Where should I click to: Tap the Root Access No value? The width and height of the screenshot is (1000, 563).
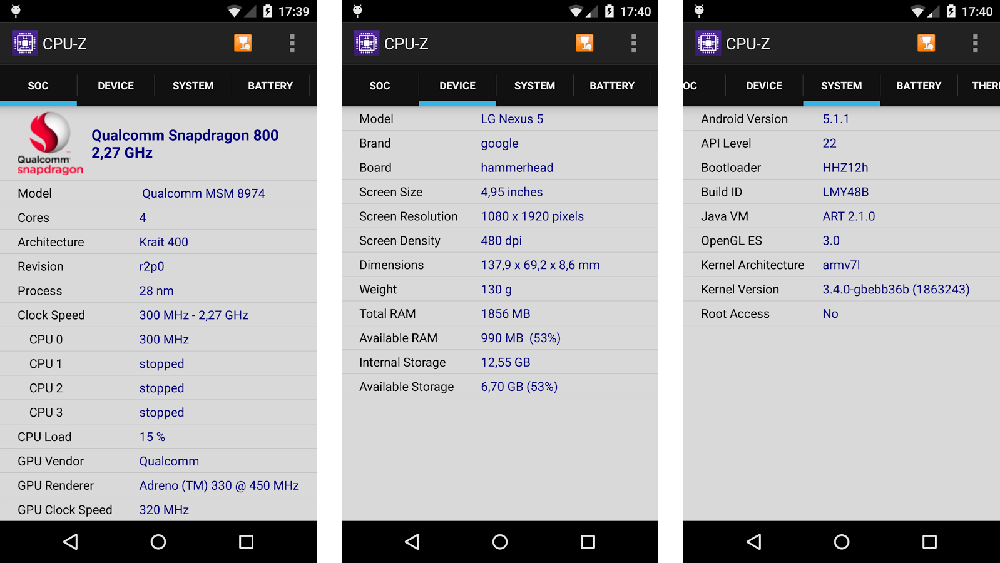point(830,314)
